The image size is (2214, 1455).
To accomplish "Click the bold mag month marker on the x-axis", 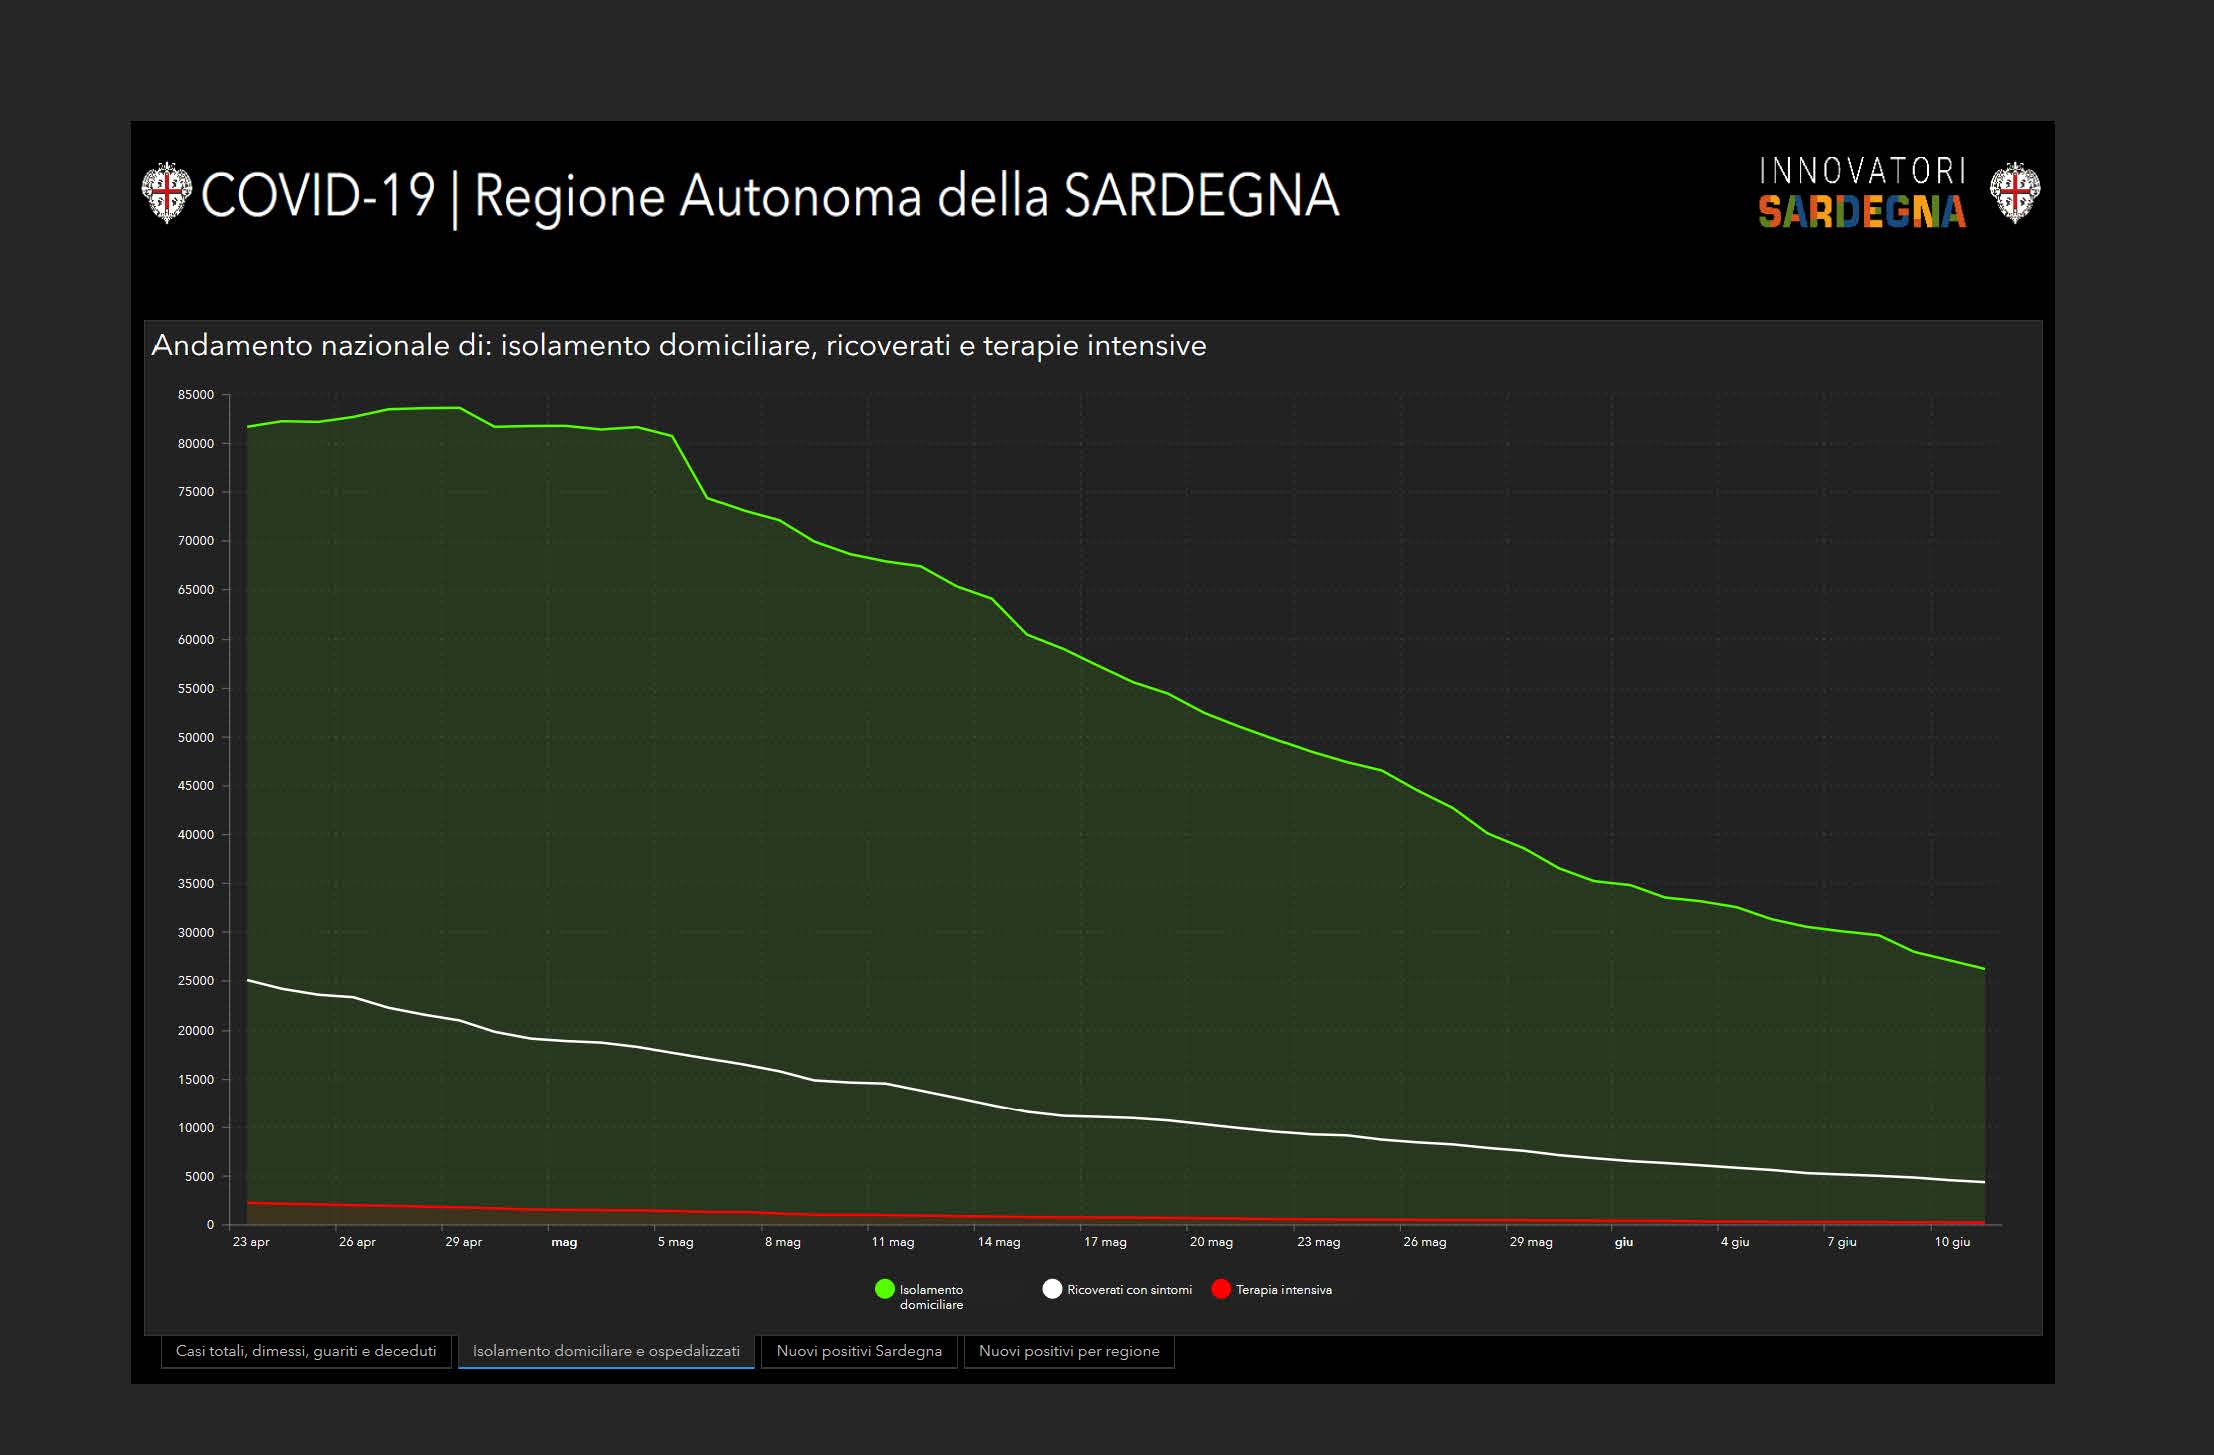I will coord(564,1242).
